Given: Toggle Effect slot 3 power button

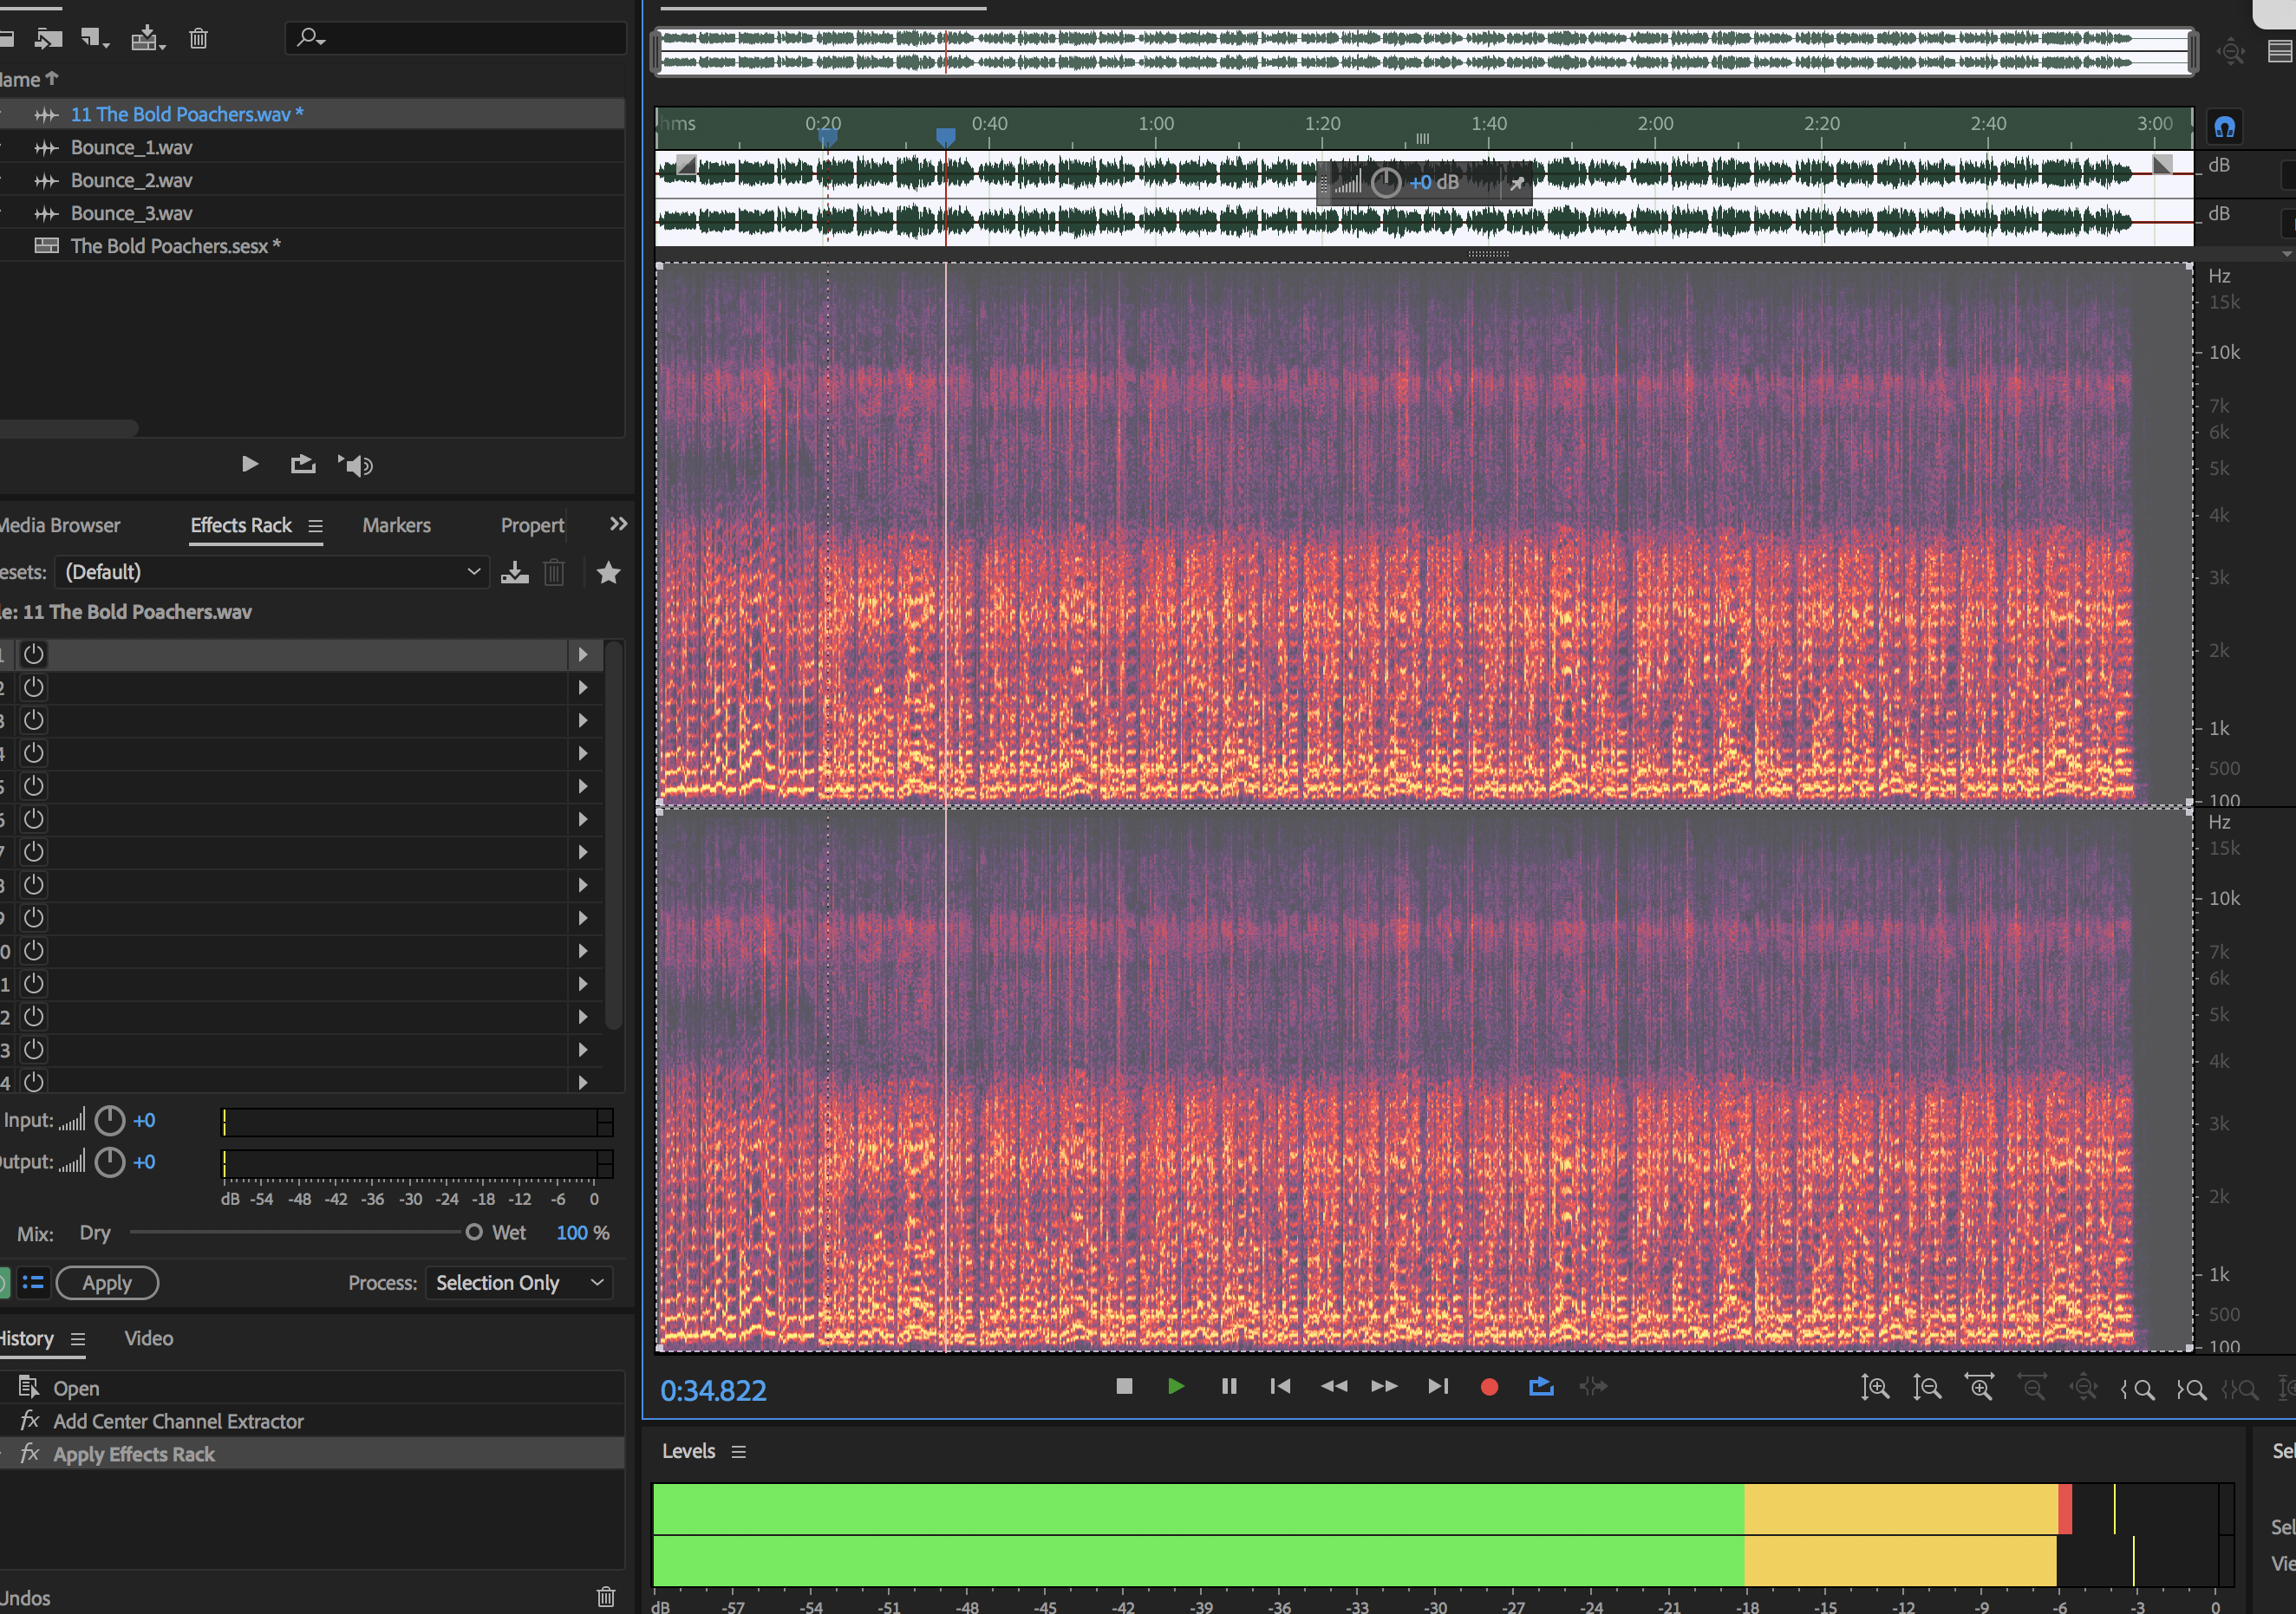Looking at the screenshot, I should [33, 719].
